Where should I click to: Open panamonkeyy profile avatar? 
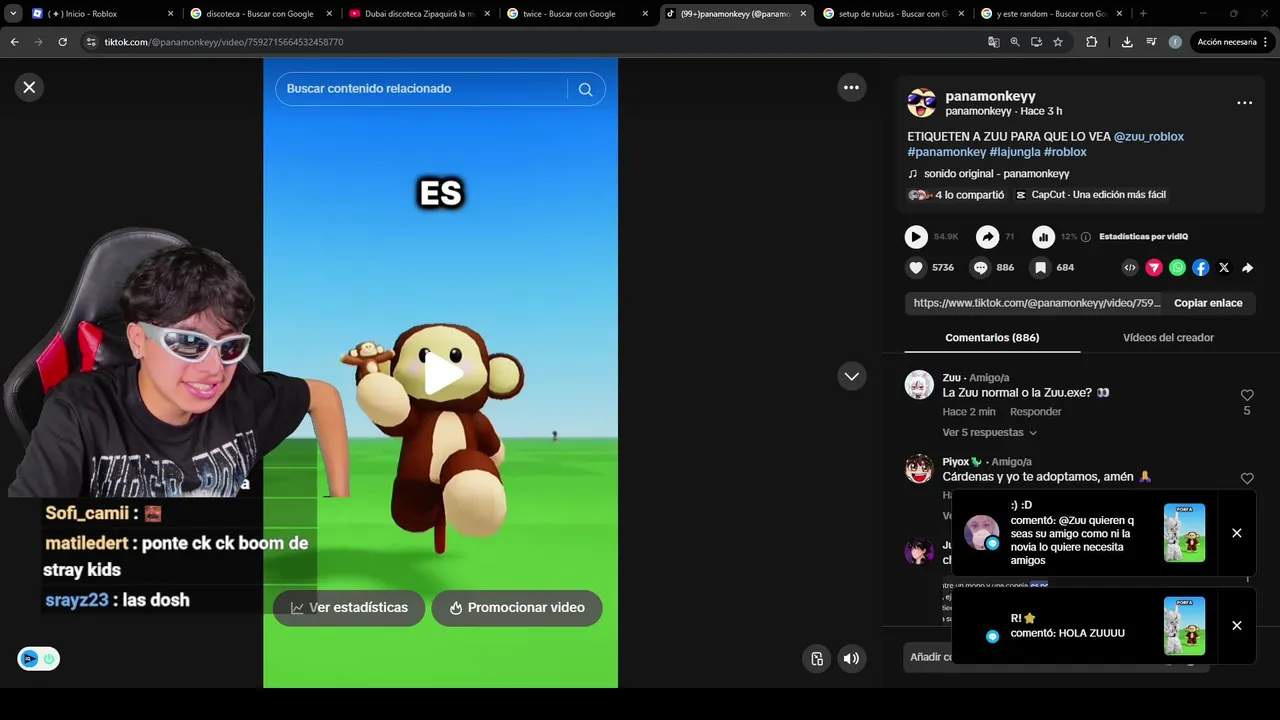pyautogui.click(x=921, y=103)
